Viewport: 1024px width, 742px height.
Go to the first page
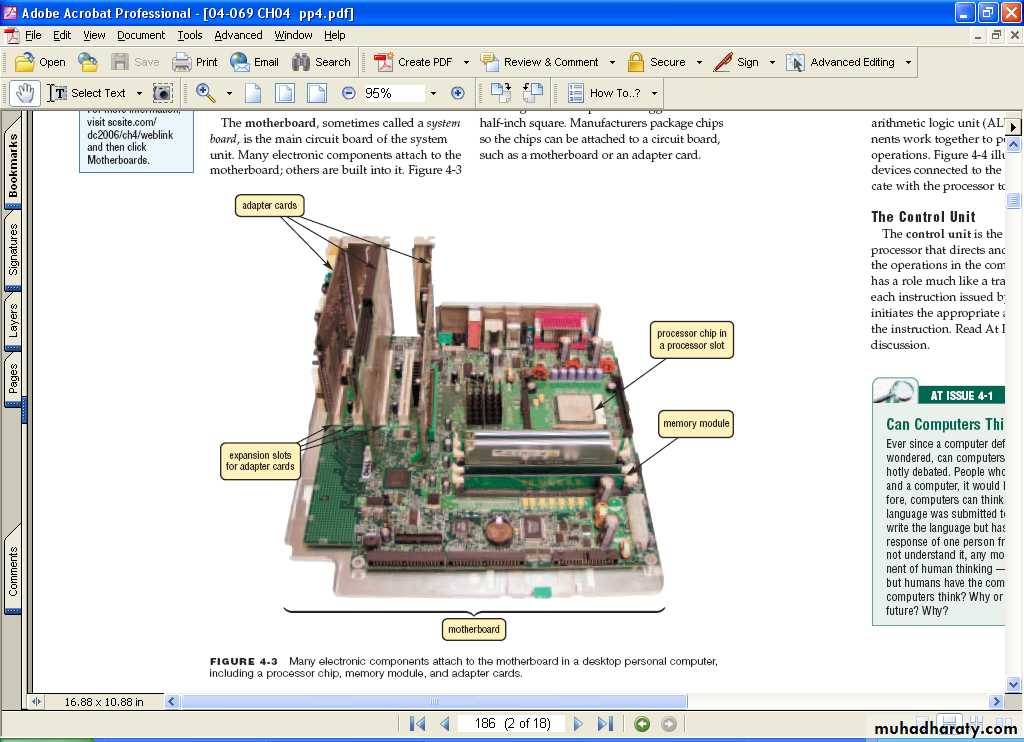click(418, 724)
